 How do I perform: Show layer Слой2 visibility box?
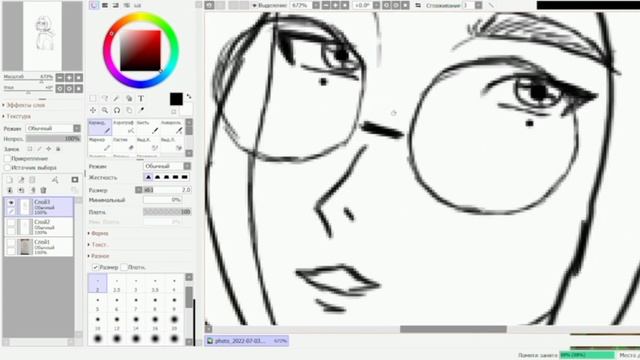point(11,222)
